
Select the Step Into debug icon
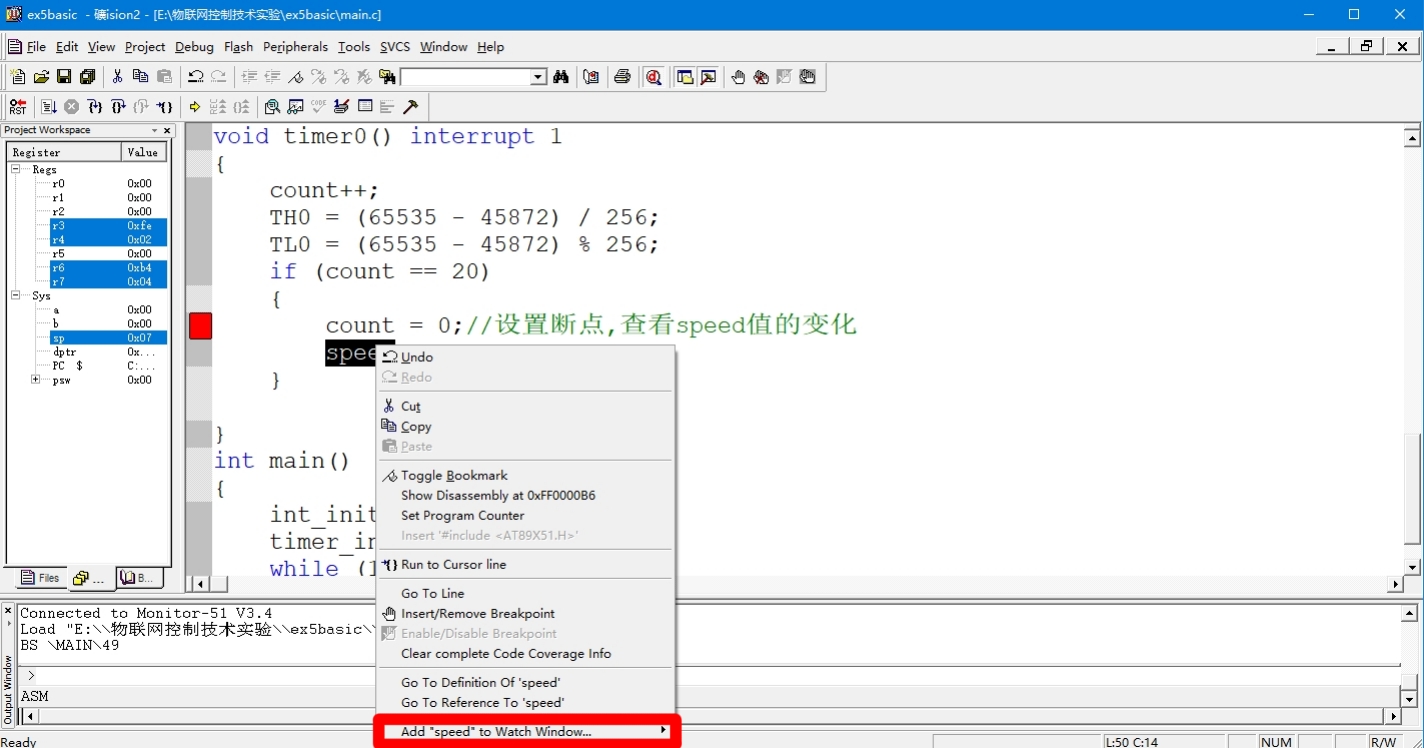click(x=93, y=106)
